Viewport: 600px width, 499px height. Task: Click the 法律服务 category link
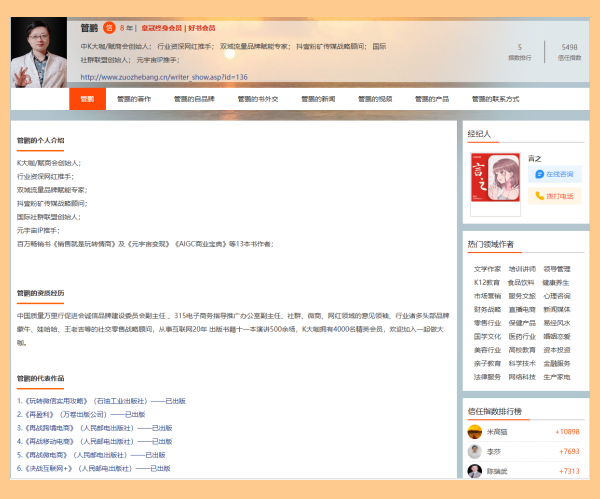(487, 377)
